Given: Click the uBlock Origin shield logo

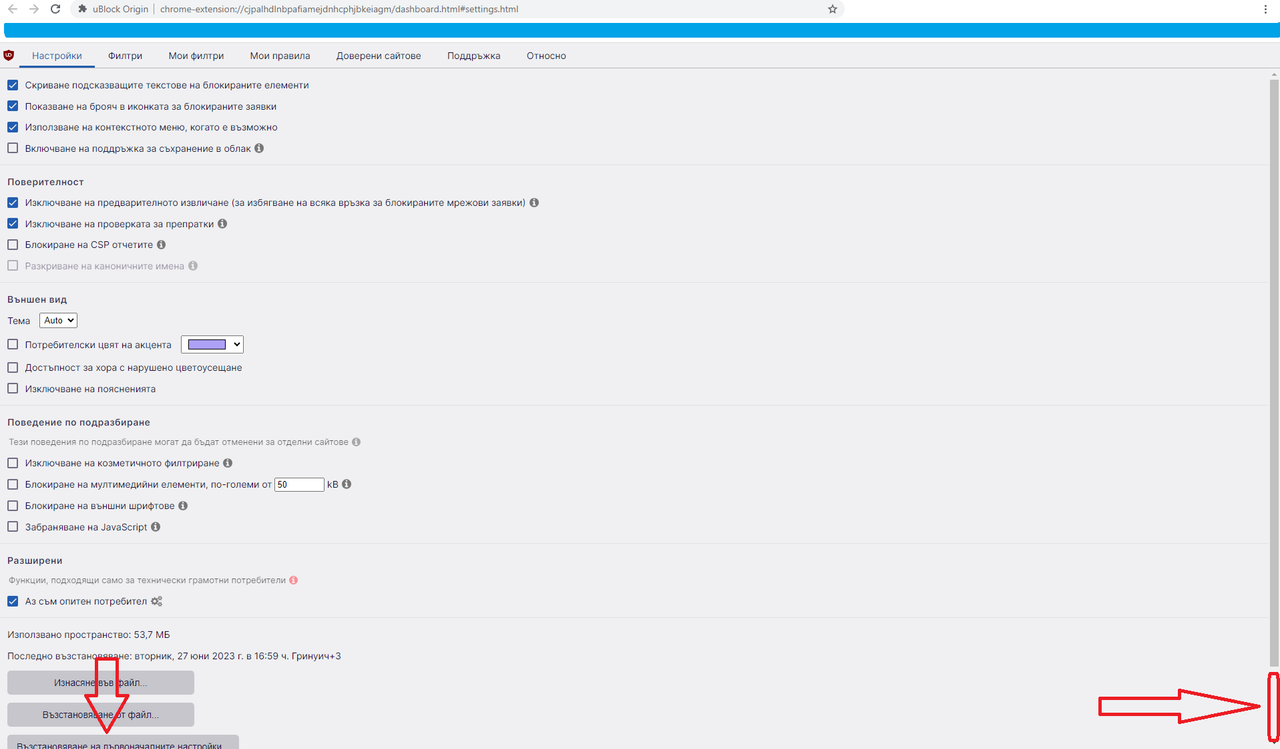Looking at the screenshot, I should [x=9, y=55].
